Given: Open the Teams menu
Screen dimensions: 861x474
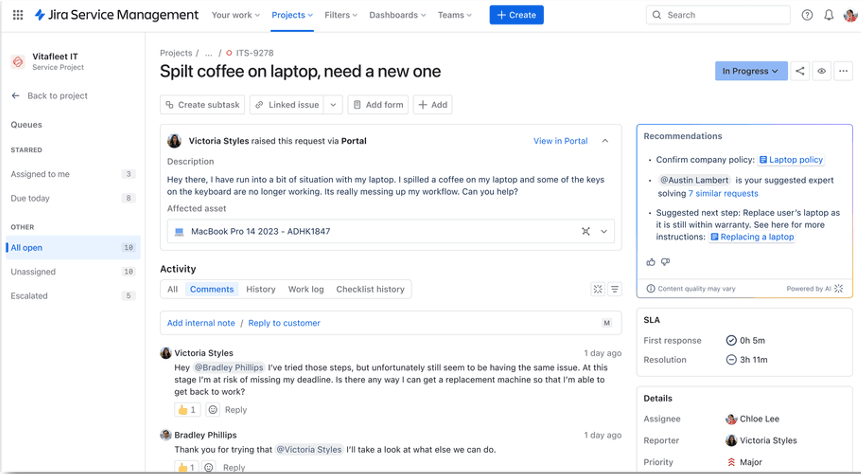Looking at the screenshot, I should coord(455,15).
